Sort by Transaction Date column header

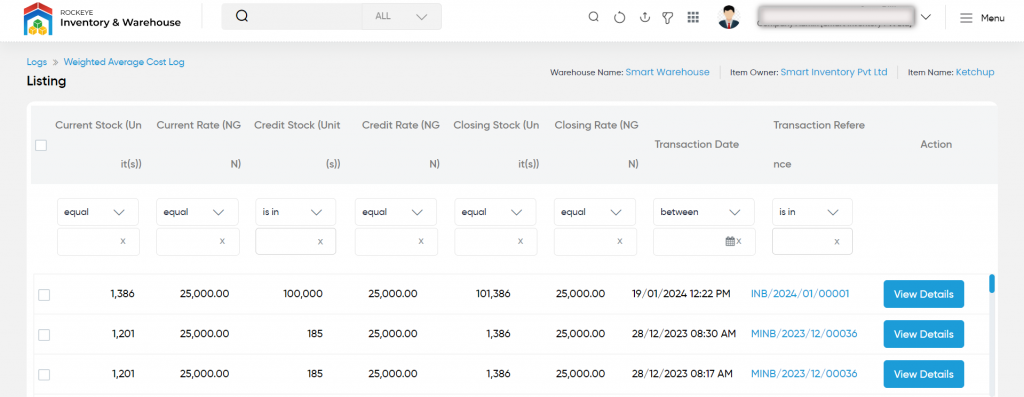tap(697, 144)
